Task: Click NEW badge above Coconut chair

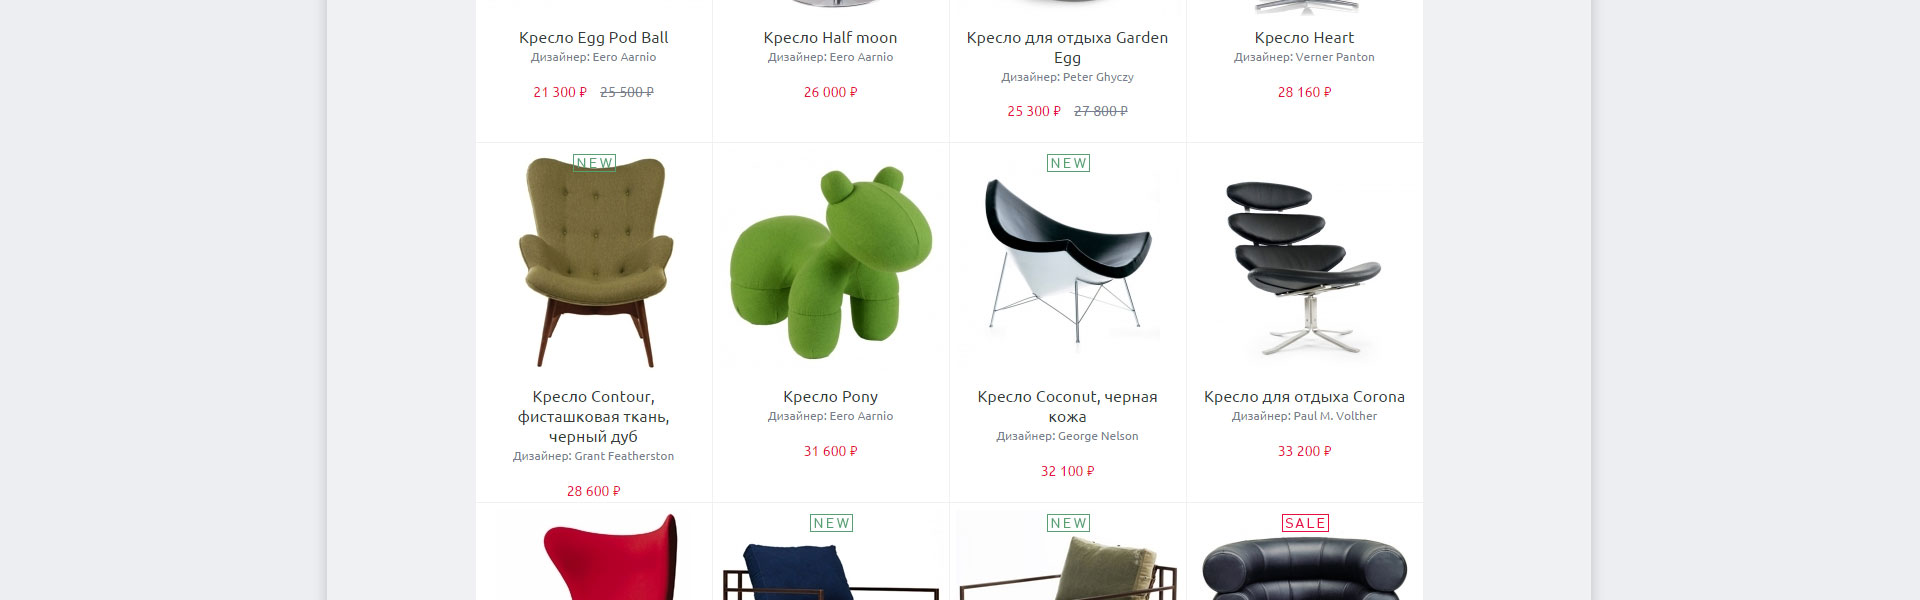Action: pos(1068,163)
